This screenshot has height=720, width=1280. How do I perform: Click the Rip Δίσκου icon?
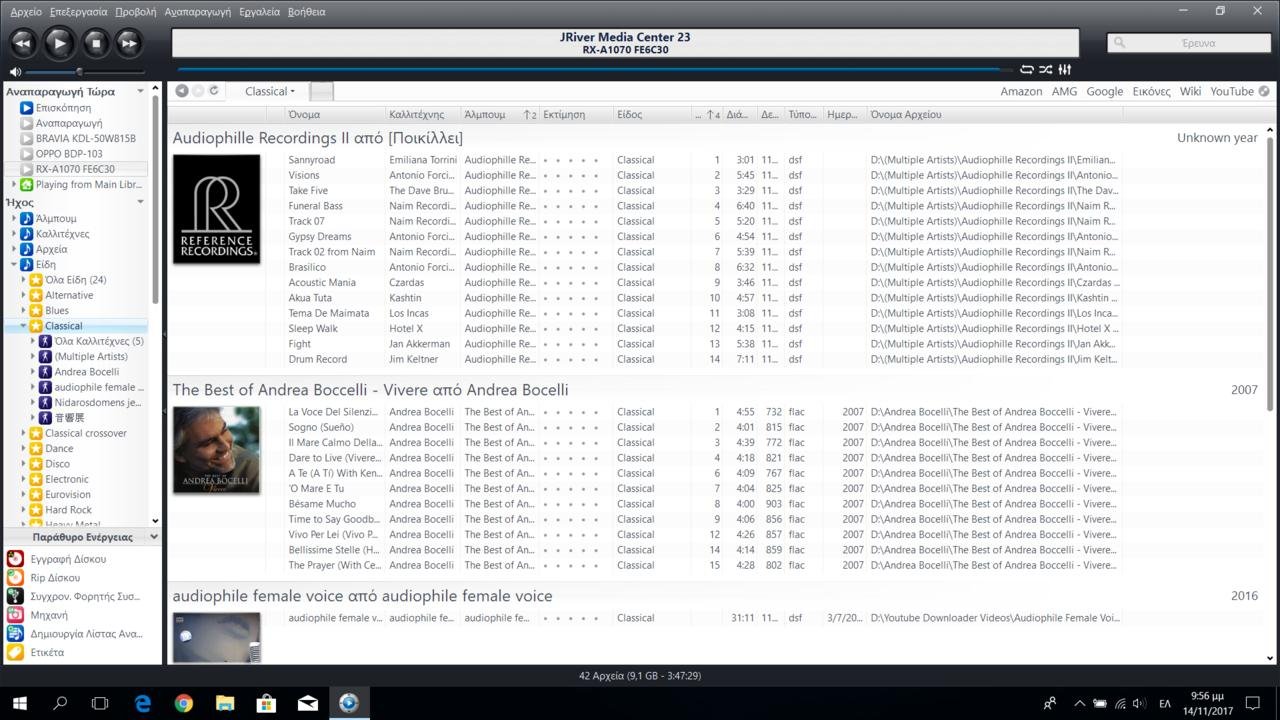point(15,578)
